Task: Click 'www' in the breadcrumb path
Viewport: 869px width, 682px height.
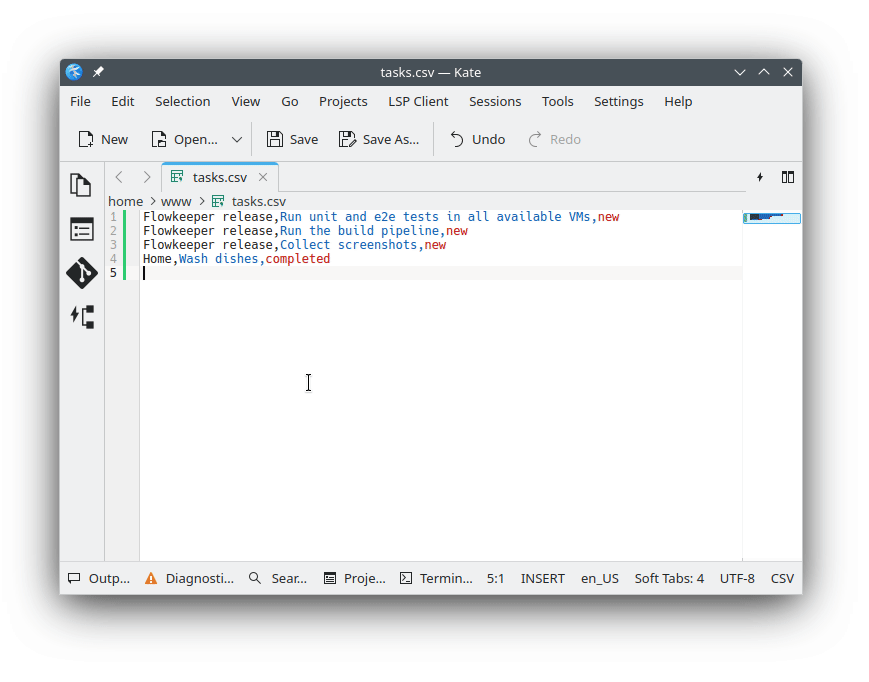Action: point(176,201)
